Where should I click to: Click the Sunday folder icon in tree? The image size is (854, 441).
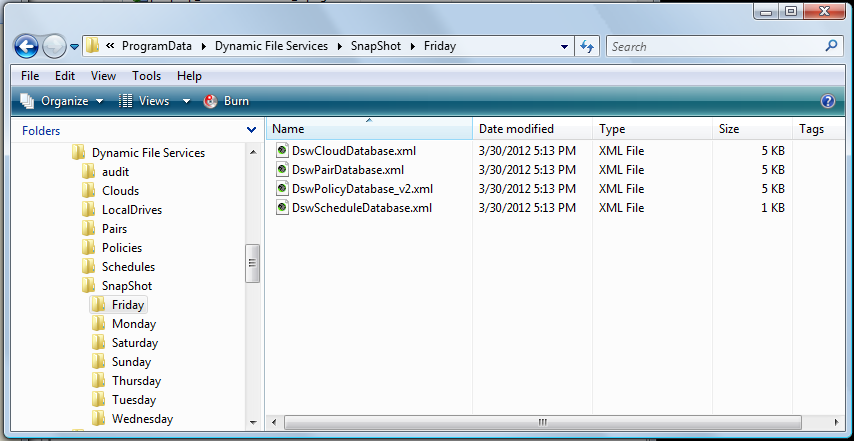[x=98, y=362]
